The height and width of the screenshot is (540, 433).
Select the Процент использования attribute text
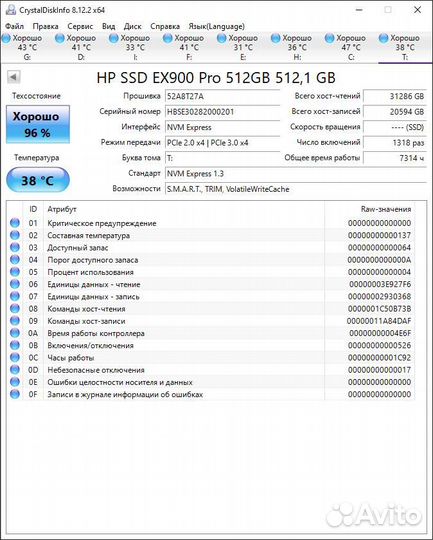click(x=90, y=272)
